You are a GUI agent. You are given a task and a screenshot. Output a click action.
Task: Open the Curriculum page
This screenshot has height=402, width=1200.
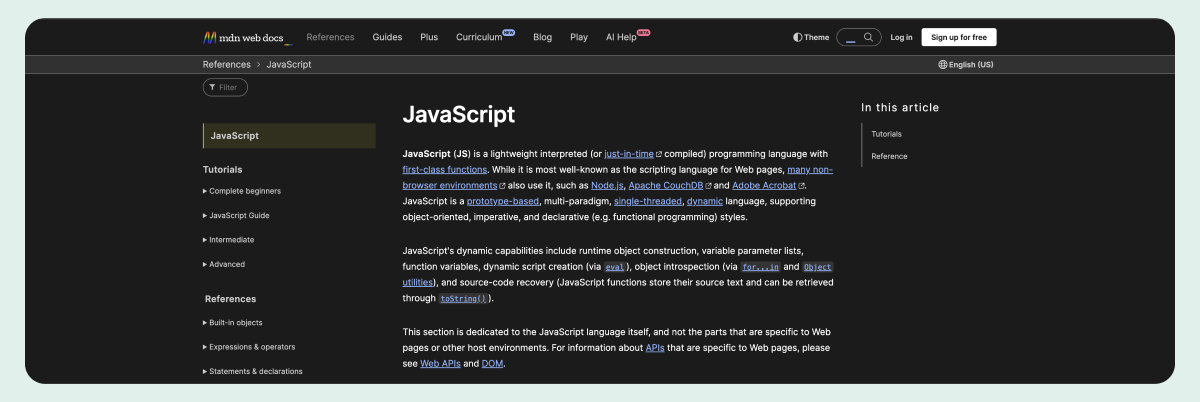479,37
